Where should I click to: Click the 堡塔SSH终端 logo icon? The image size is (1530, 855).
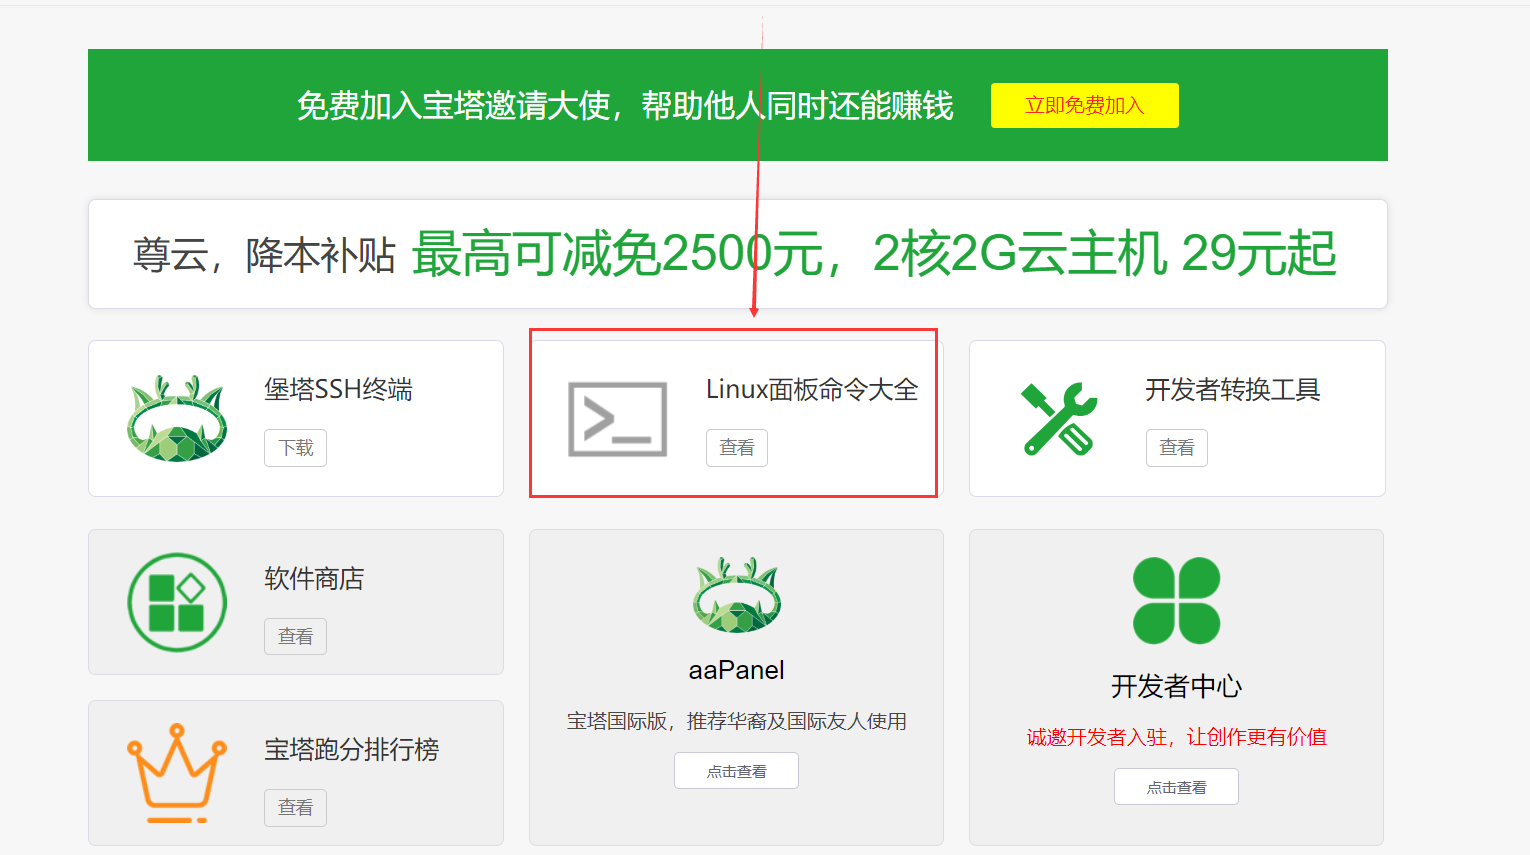pyautogui.click(x=177, y=418)
